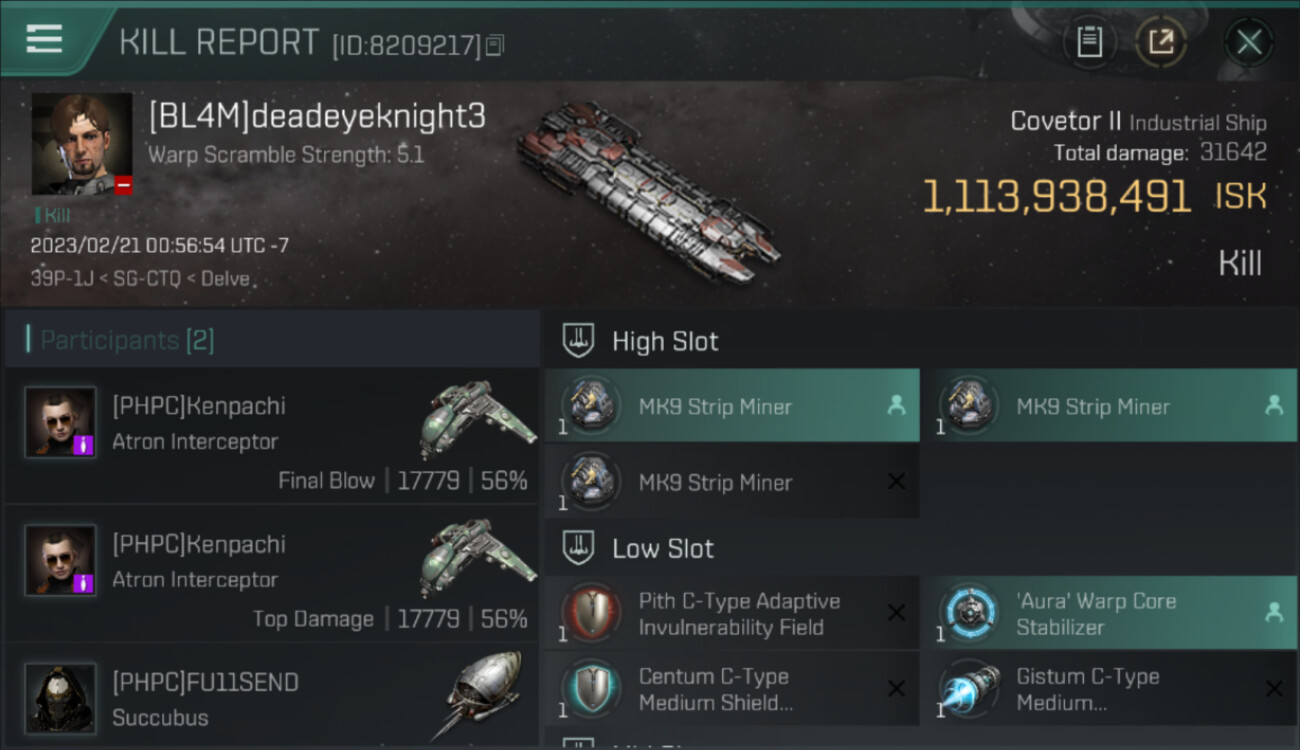This screenshot has height=750, width=1300.
Task: Click the clipboard report icon
Action: [1089, 42]
